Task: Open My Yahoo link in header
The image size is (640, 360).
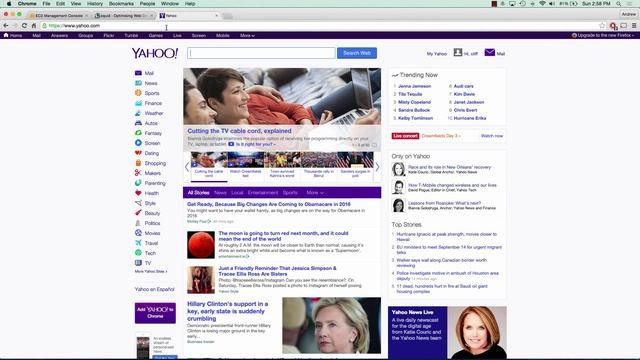Action: tap(437, 53)
